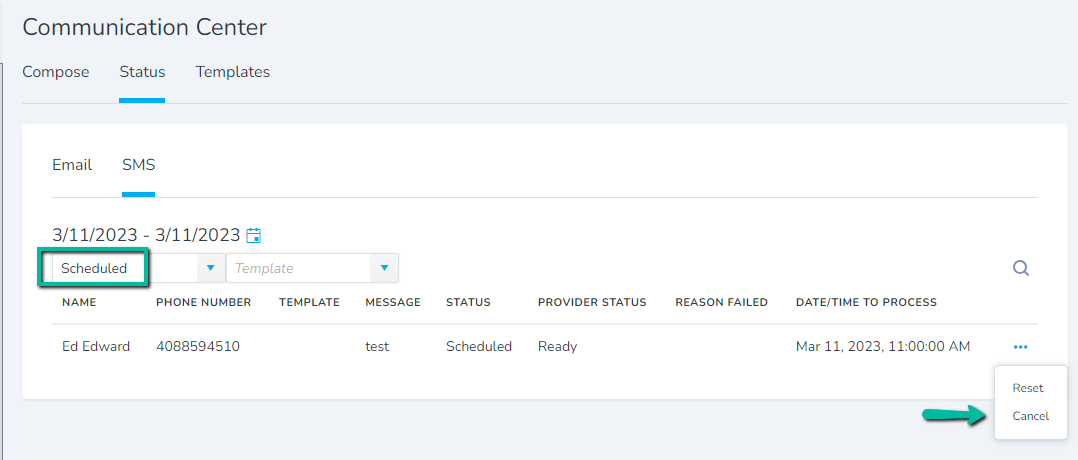
Task: Select the Status tab
Action: click(142, 72)
